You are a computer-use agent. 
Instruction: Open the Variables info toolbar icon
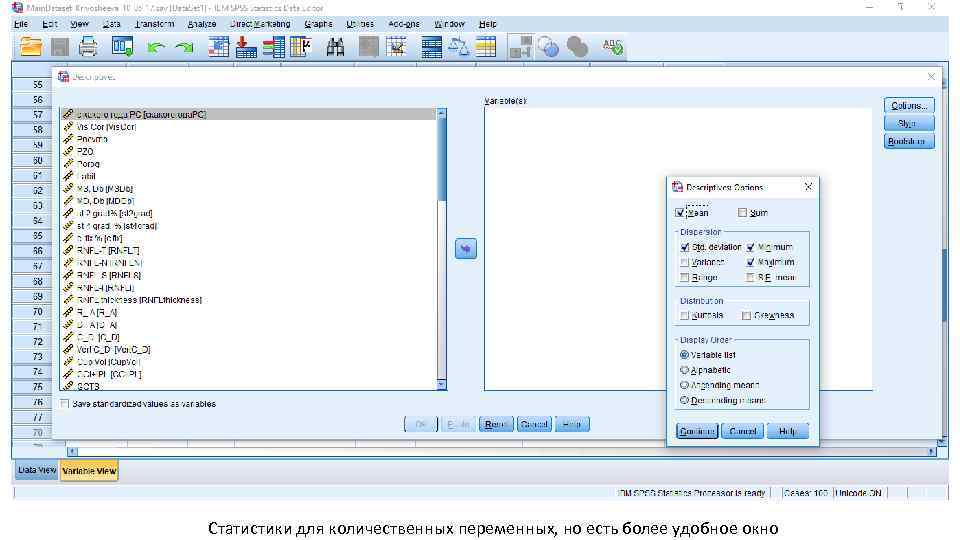click(x=274, y=47)
